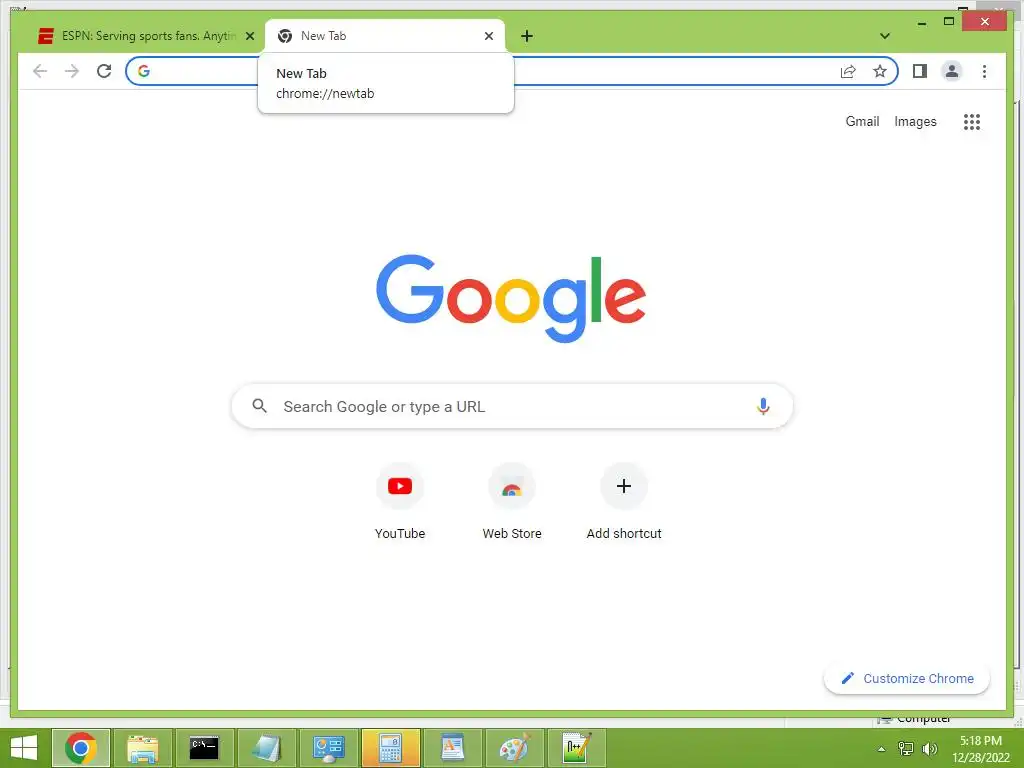Bookmark this tab with the star icon
Screen dimensions: 1024x768
click(x=880, y=71)
